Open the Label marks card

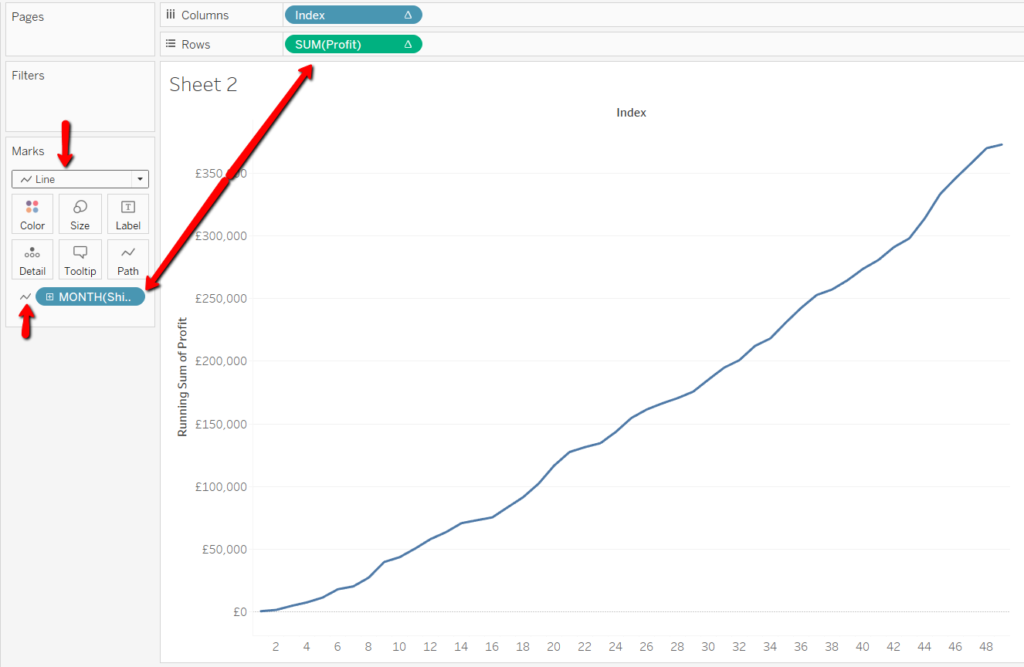coord(128,214)
